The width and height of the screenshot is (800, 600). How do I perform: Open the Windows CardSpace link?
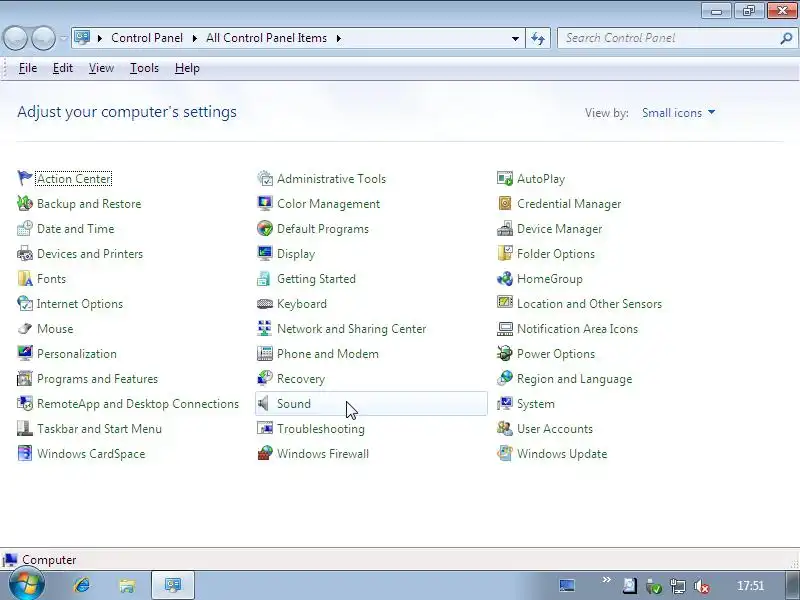91,454
